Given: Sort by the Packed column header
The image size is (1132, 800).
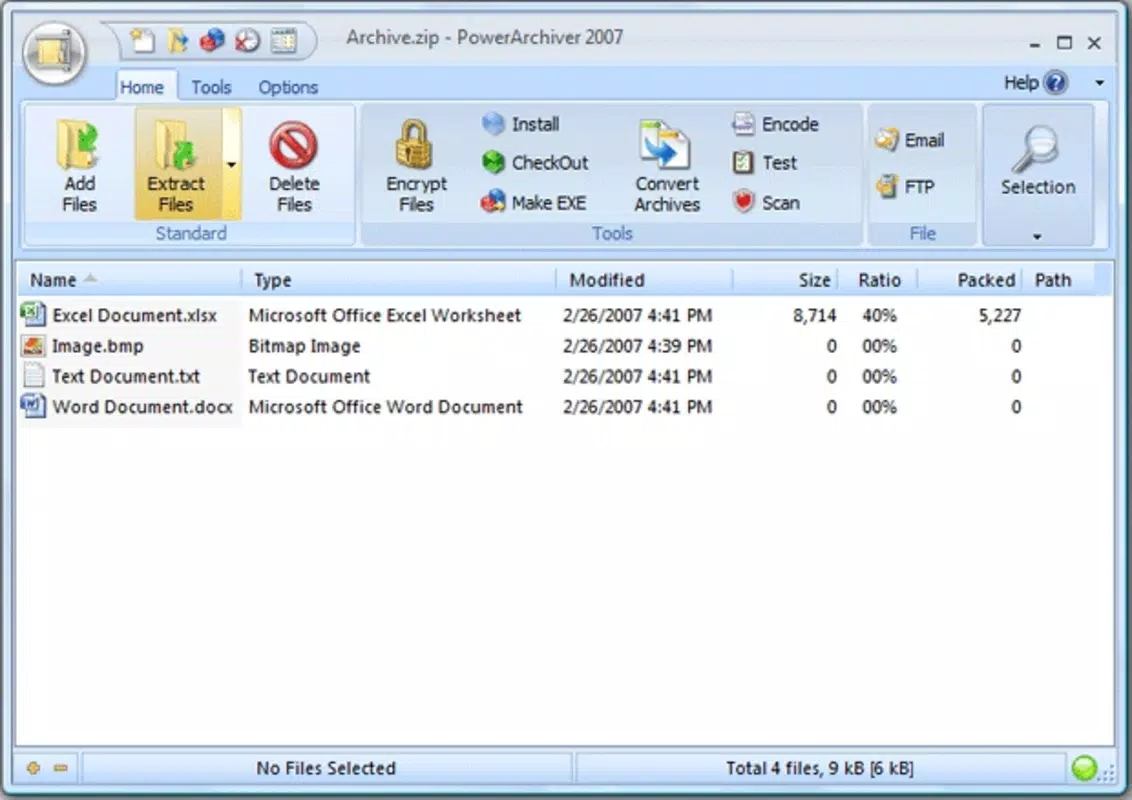Looking at the screenshot, I should click(970, 280).
